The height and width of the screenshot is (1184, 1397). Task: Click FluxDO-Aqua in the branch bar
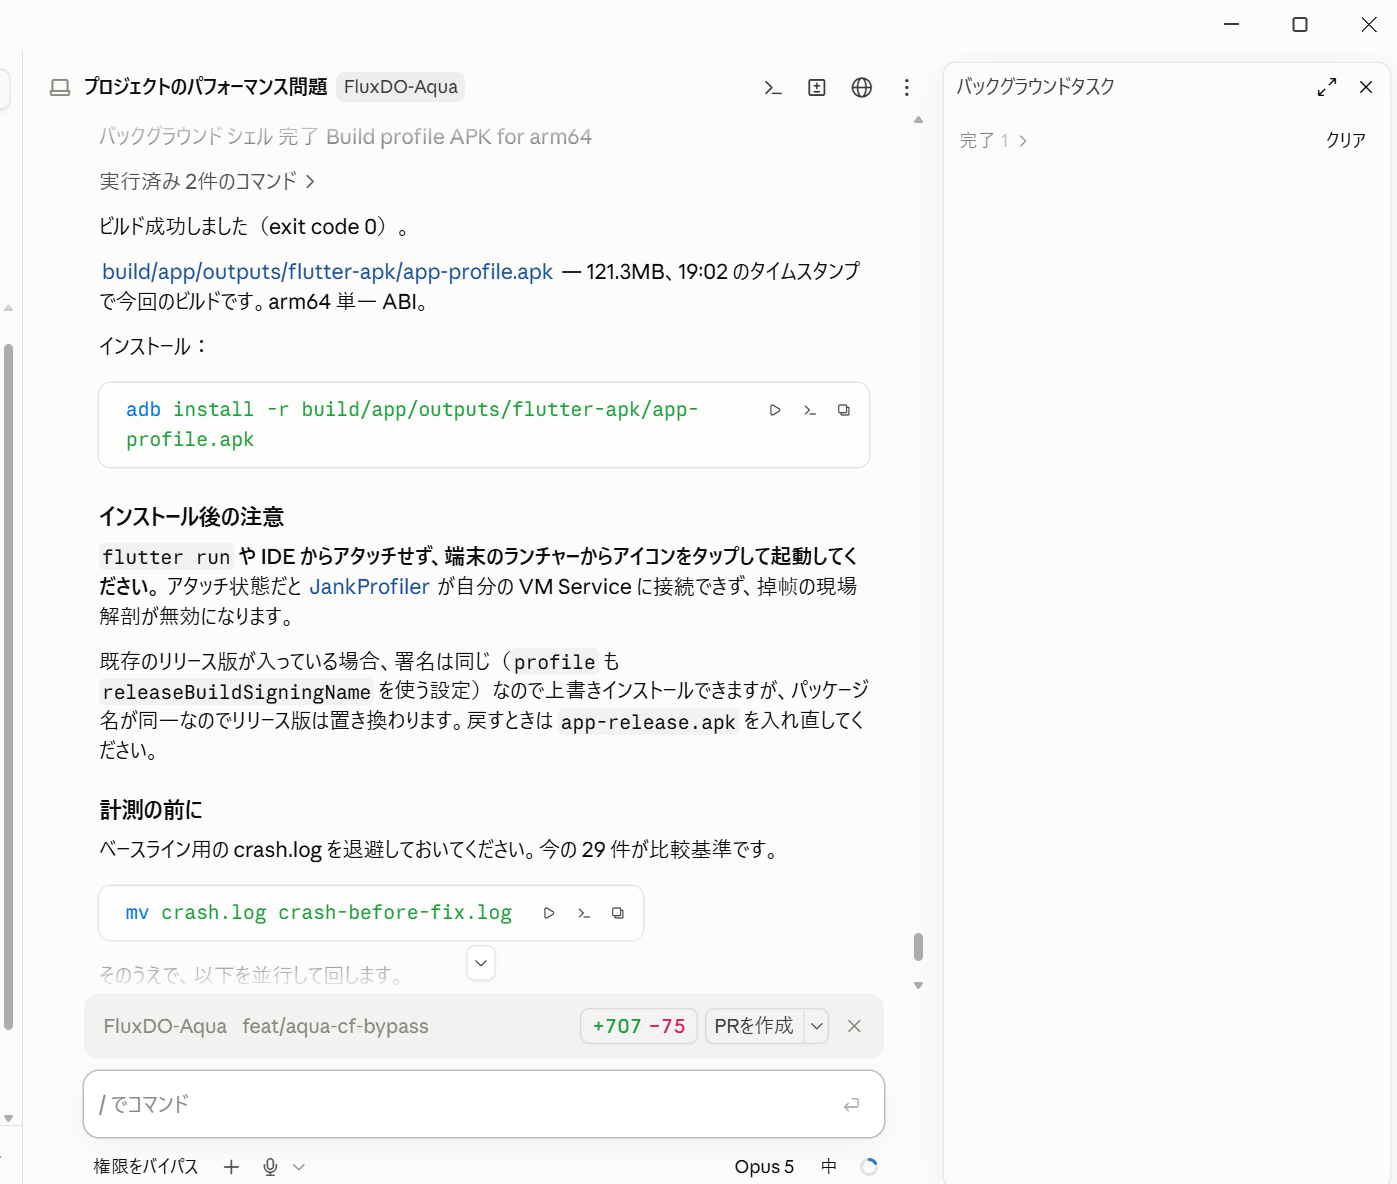[165, 1026]
